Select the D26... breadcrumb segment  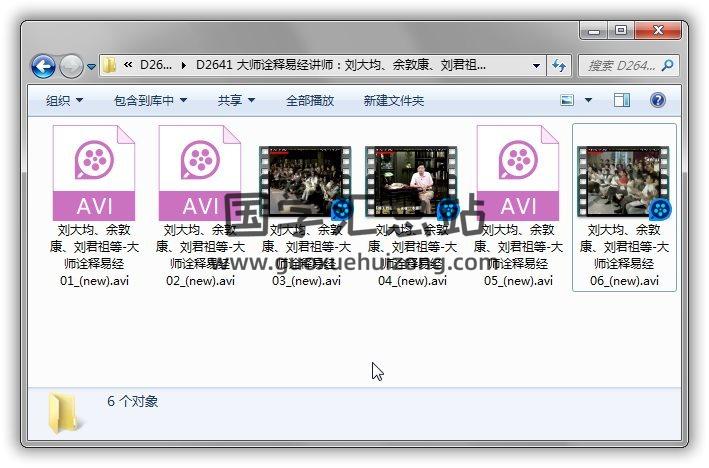click(156, 65)
